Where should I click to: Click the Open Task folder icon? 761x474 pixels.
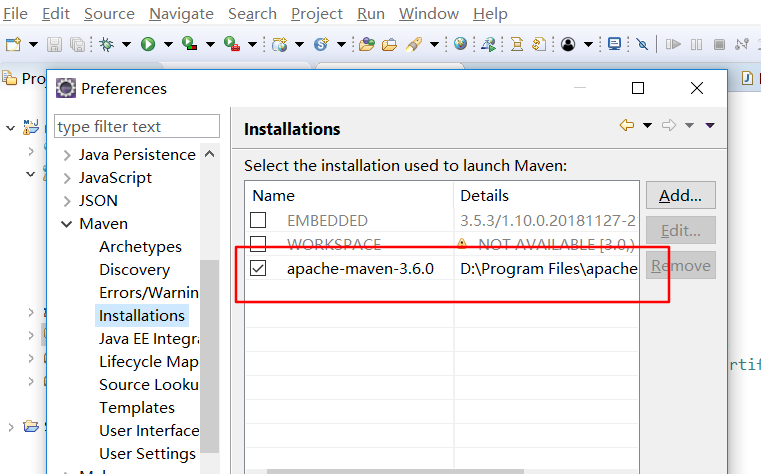[389, 45]
